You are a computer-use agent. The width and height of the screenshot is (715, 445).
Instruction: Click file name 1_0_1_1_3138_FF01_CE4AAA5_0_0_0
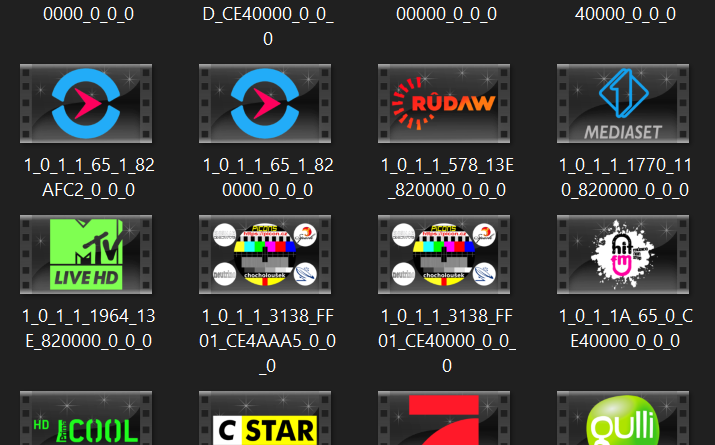click(268, 341)
